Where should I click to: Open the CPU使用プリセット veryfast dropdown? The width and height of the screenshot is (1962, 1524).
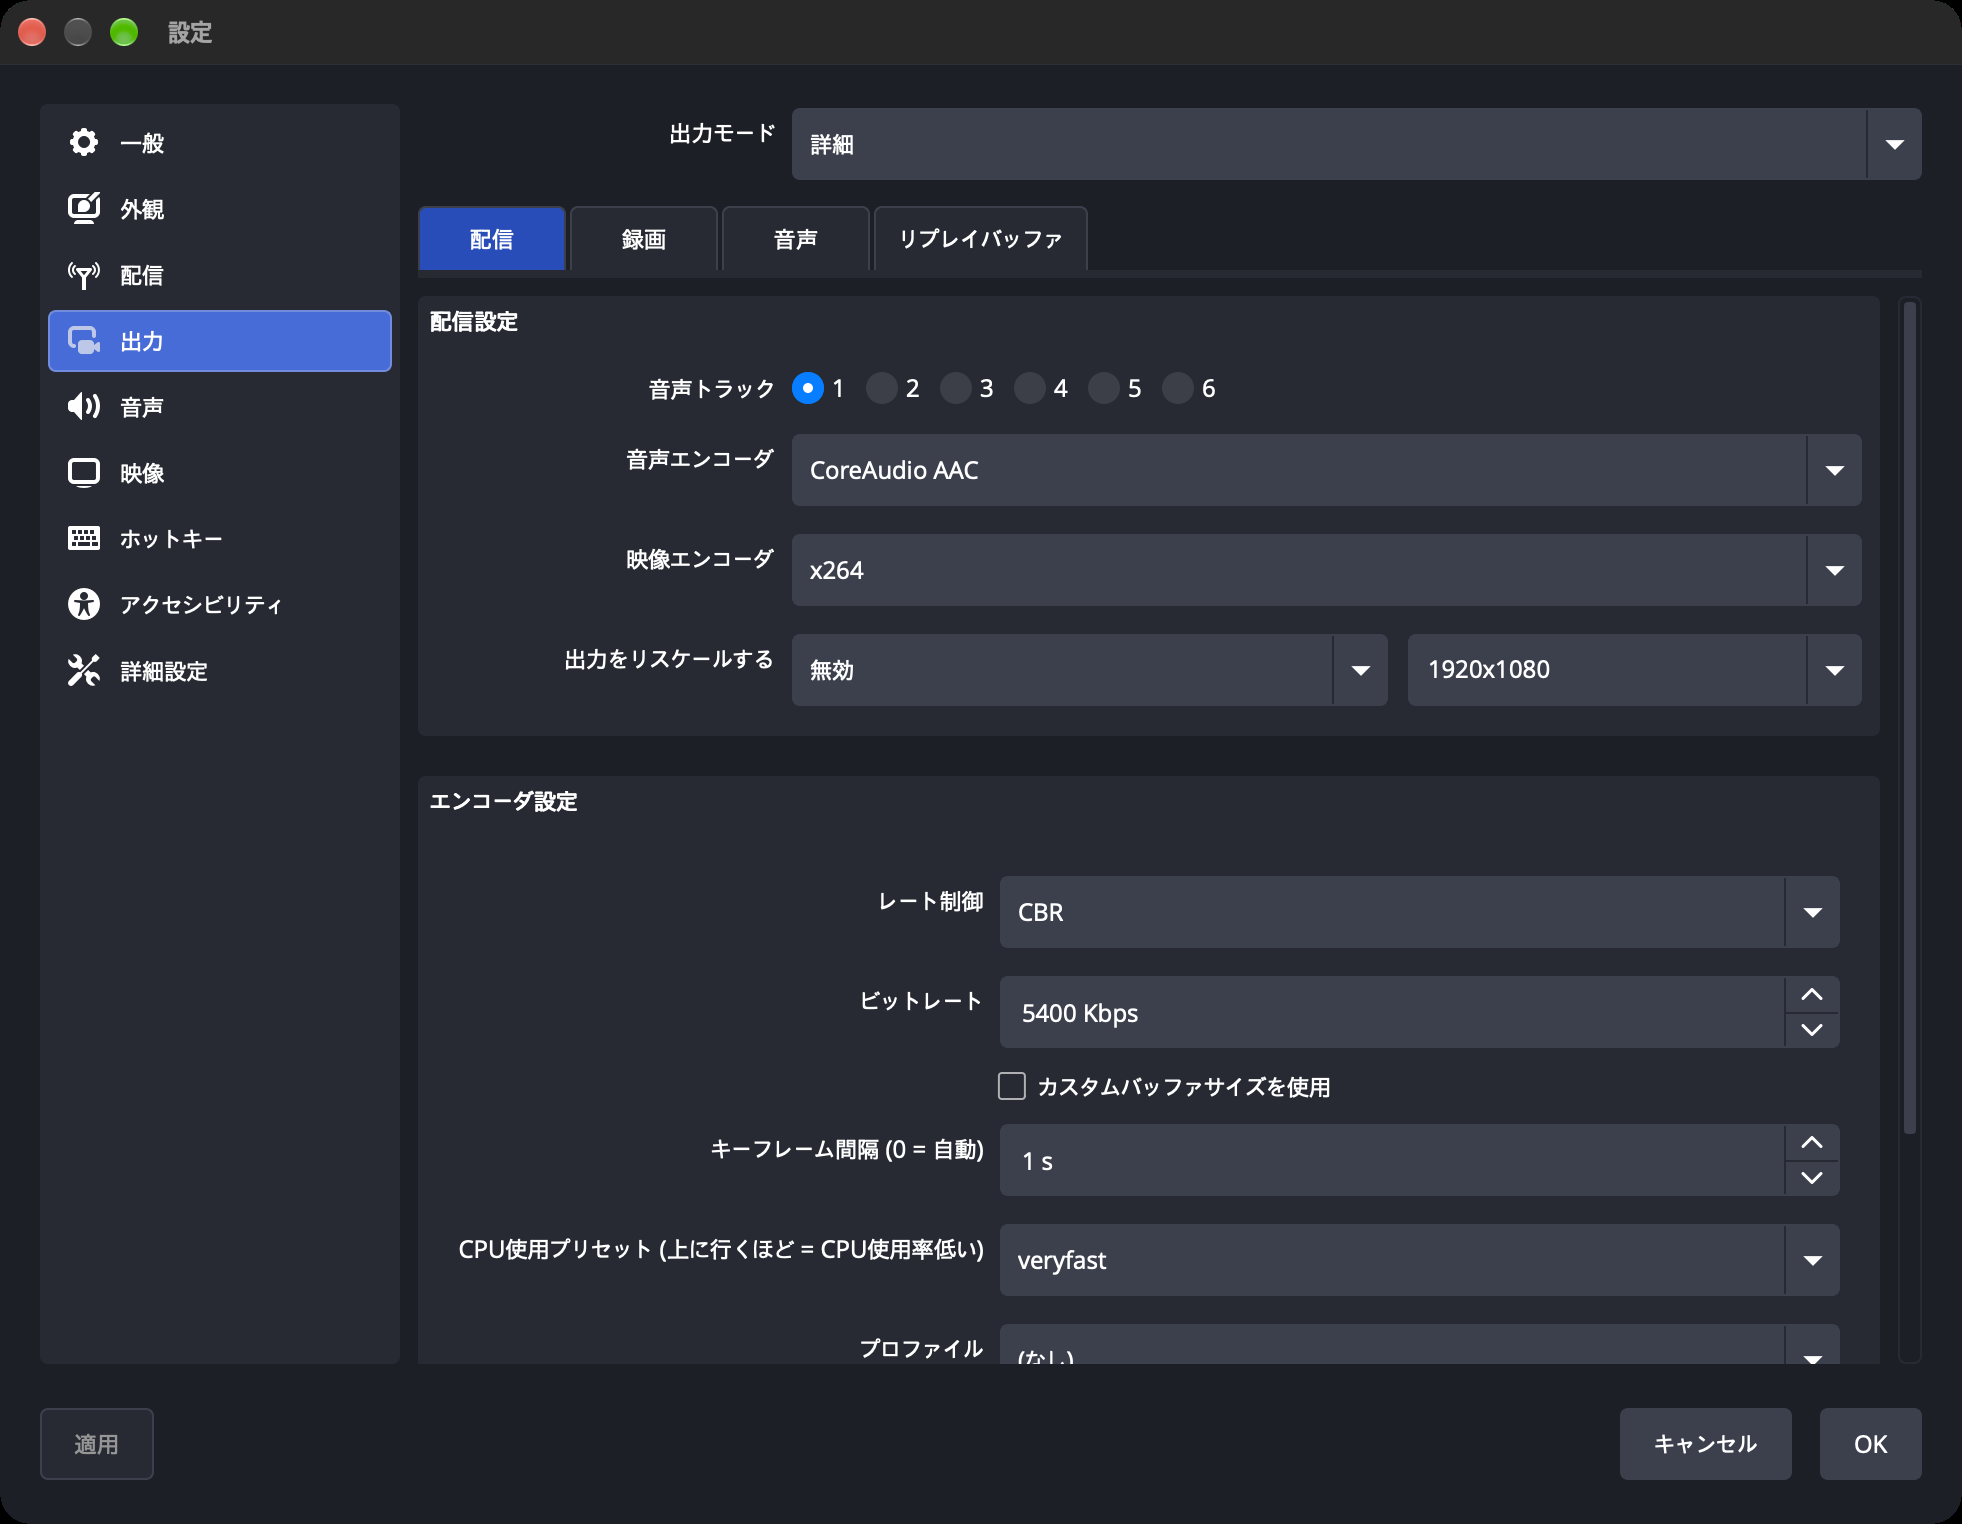[x=1419, y=1260]
